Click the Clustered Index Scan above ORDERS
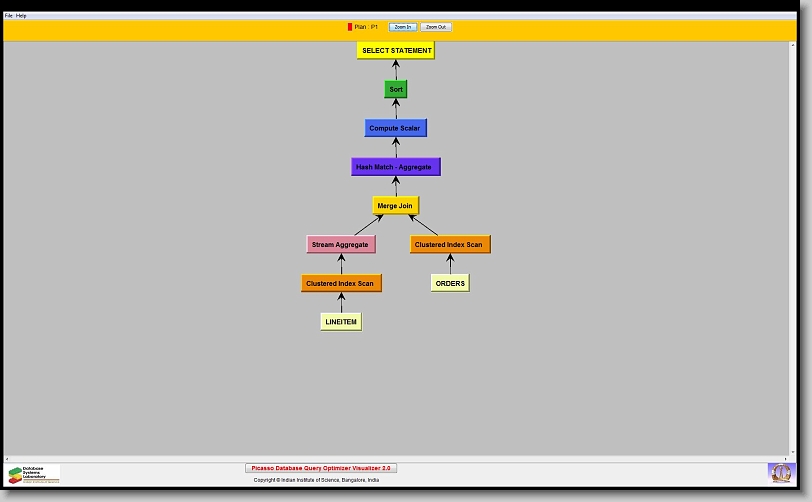 pos(450,244)
